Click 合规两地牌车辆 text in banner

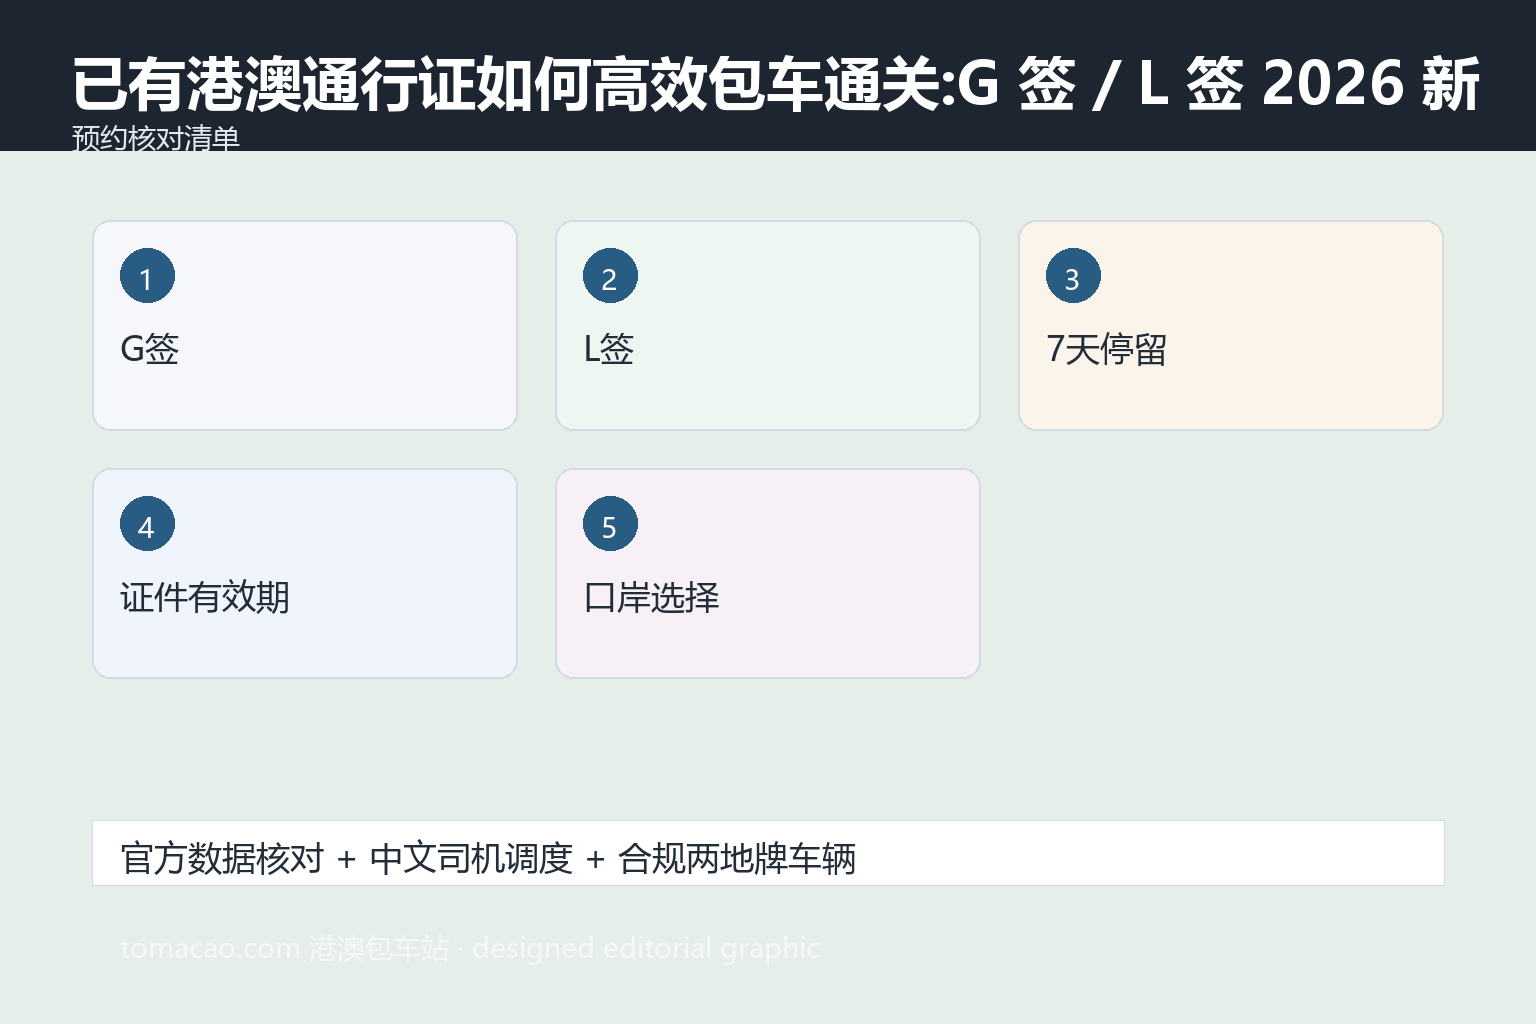pos(737,859)
